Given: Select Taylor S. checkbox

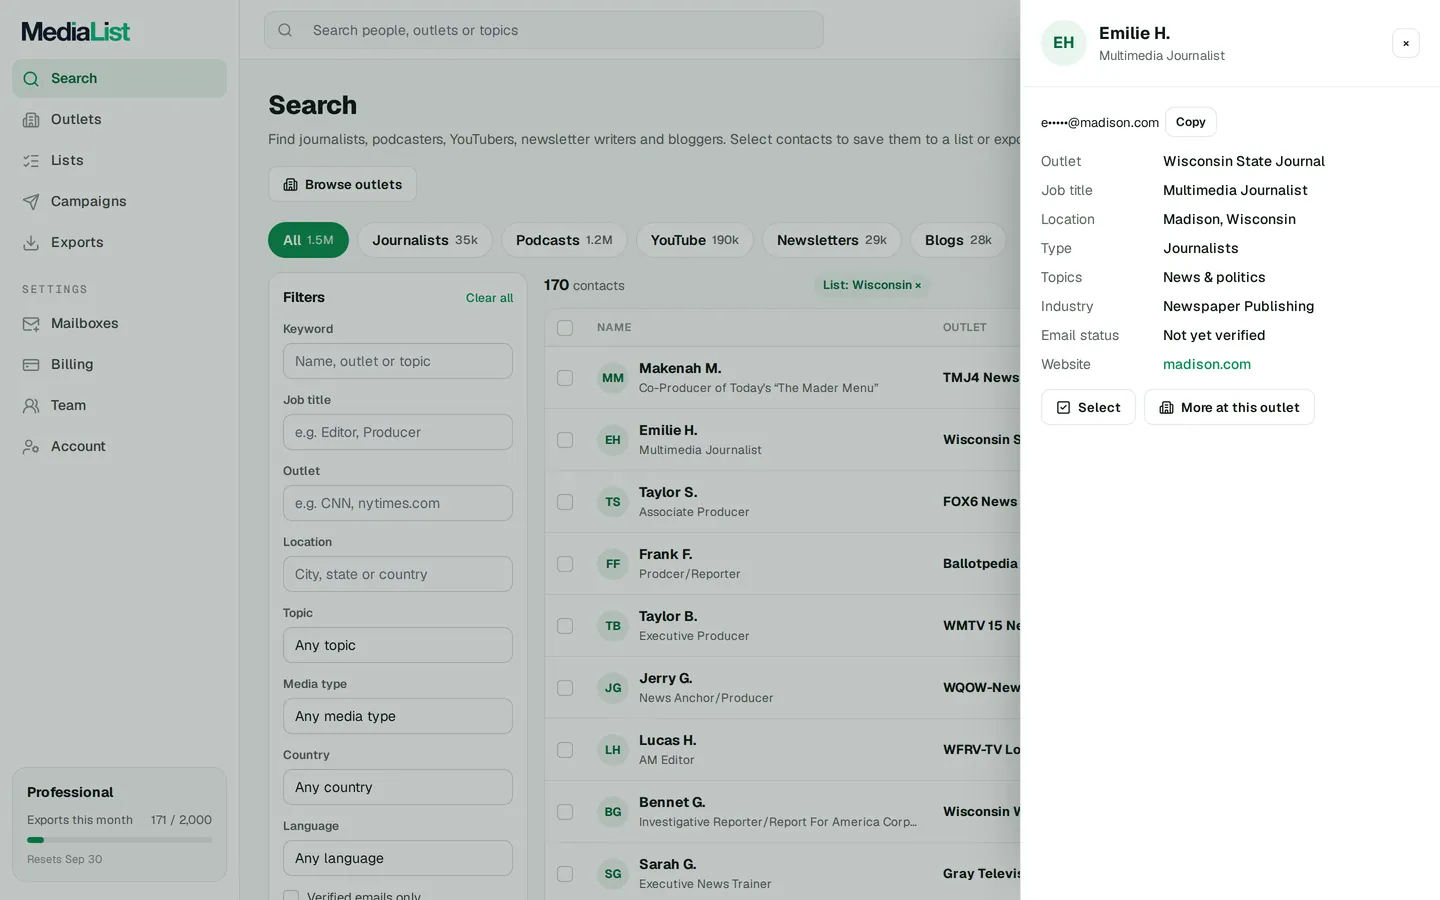Looking at the screenshot, I should [565, 502].
